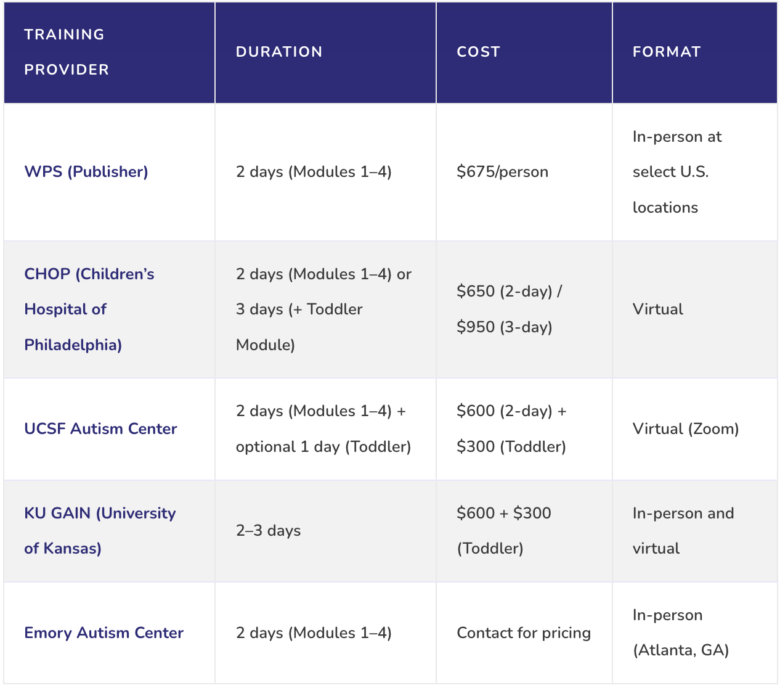Open the WPS (Publisher) provider link
This screenshot has height=688, width=780.
86,172
